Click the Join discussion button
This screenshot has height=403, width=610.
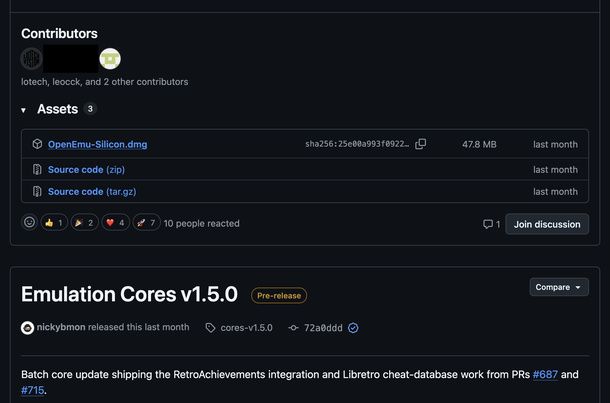tap(547, 224)
